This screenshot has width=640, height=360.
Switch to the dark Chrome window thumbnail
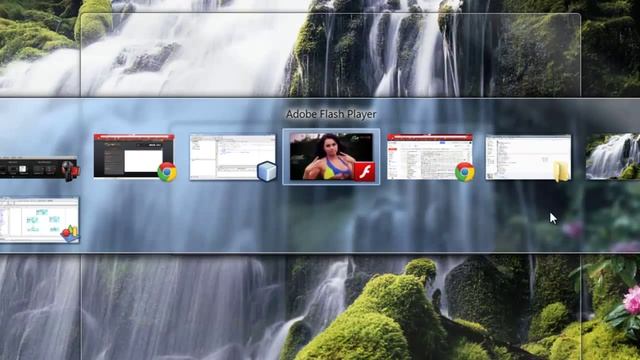coord(134,157)
